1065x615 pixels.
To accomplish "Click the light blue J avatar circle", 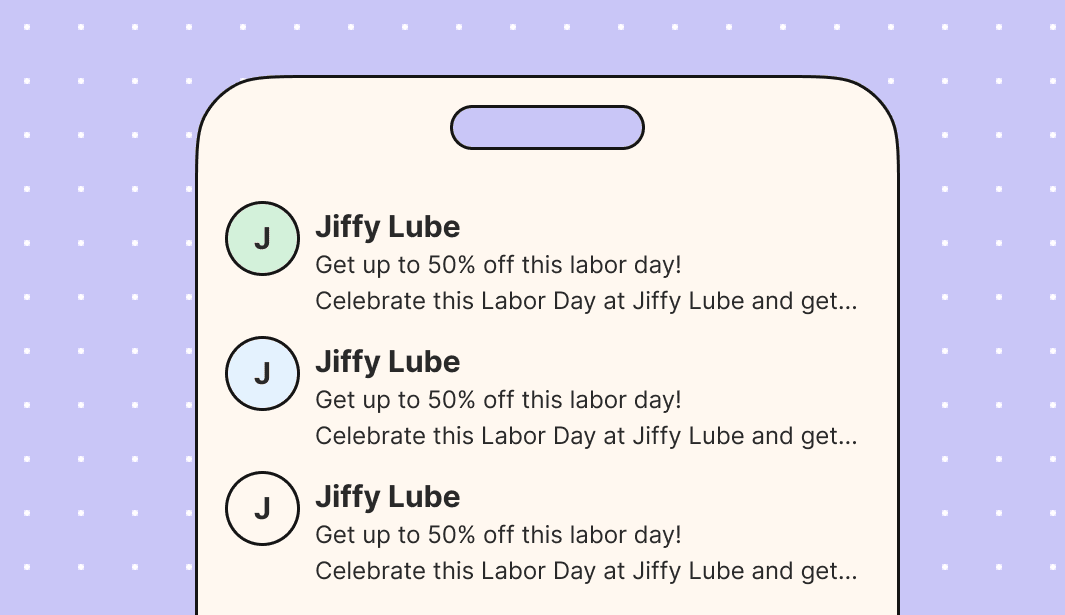I will 262,374.
